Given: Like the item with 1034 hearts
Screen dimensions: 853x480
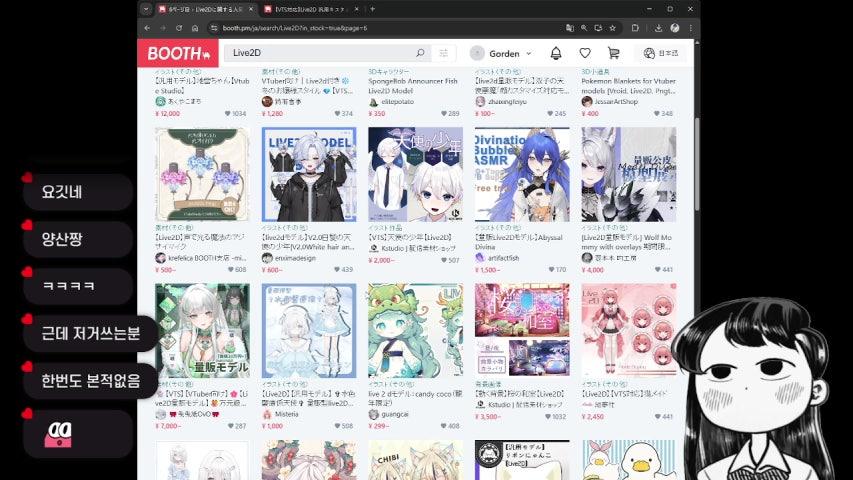Looking at the screenshot, I should point(227,113).
